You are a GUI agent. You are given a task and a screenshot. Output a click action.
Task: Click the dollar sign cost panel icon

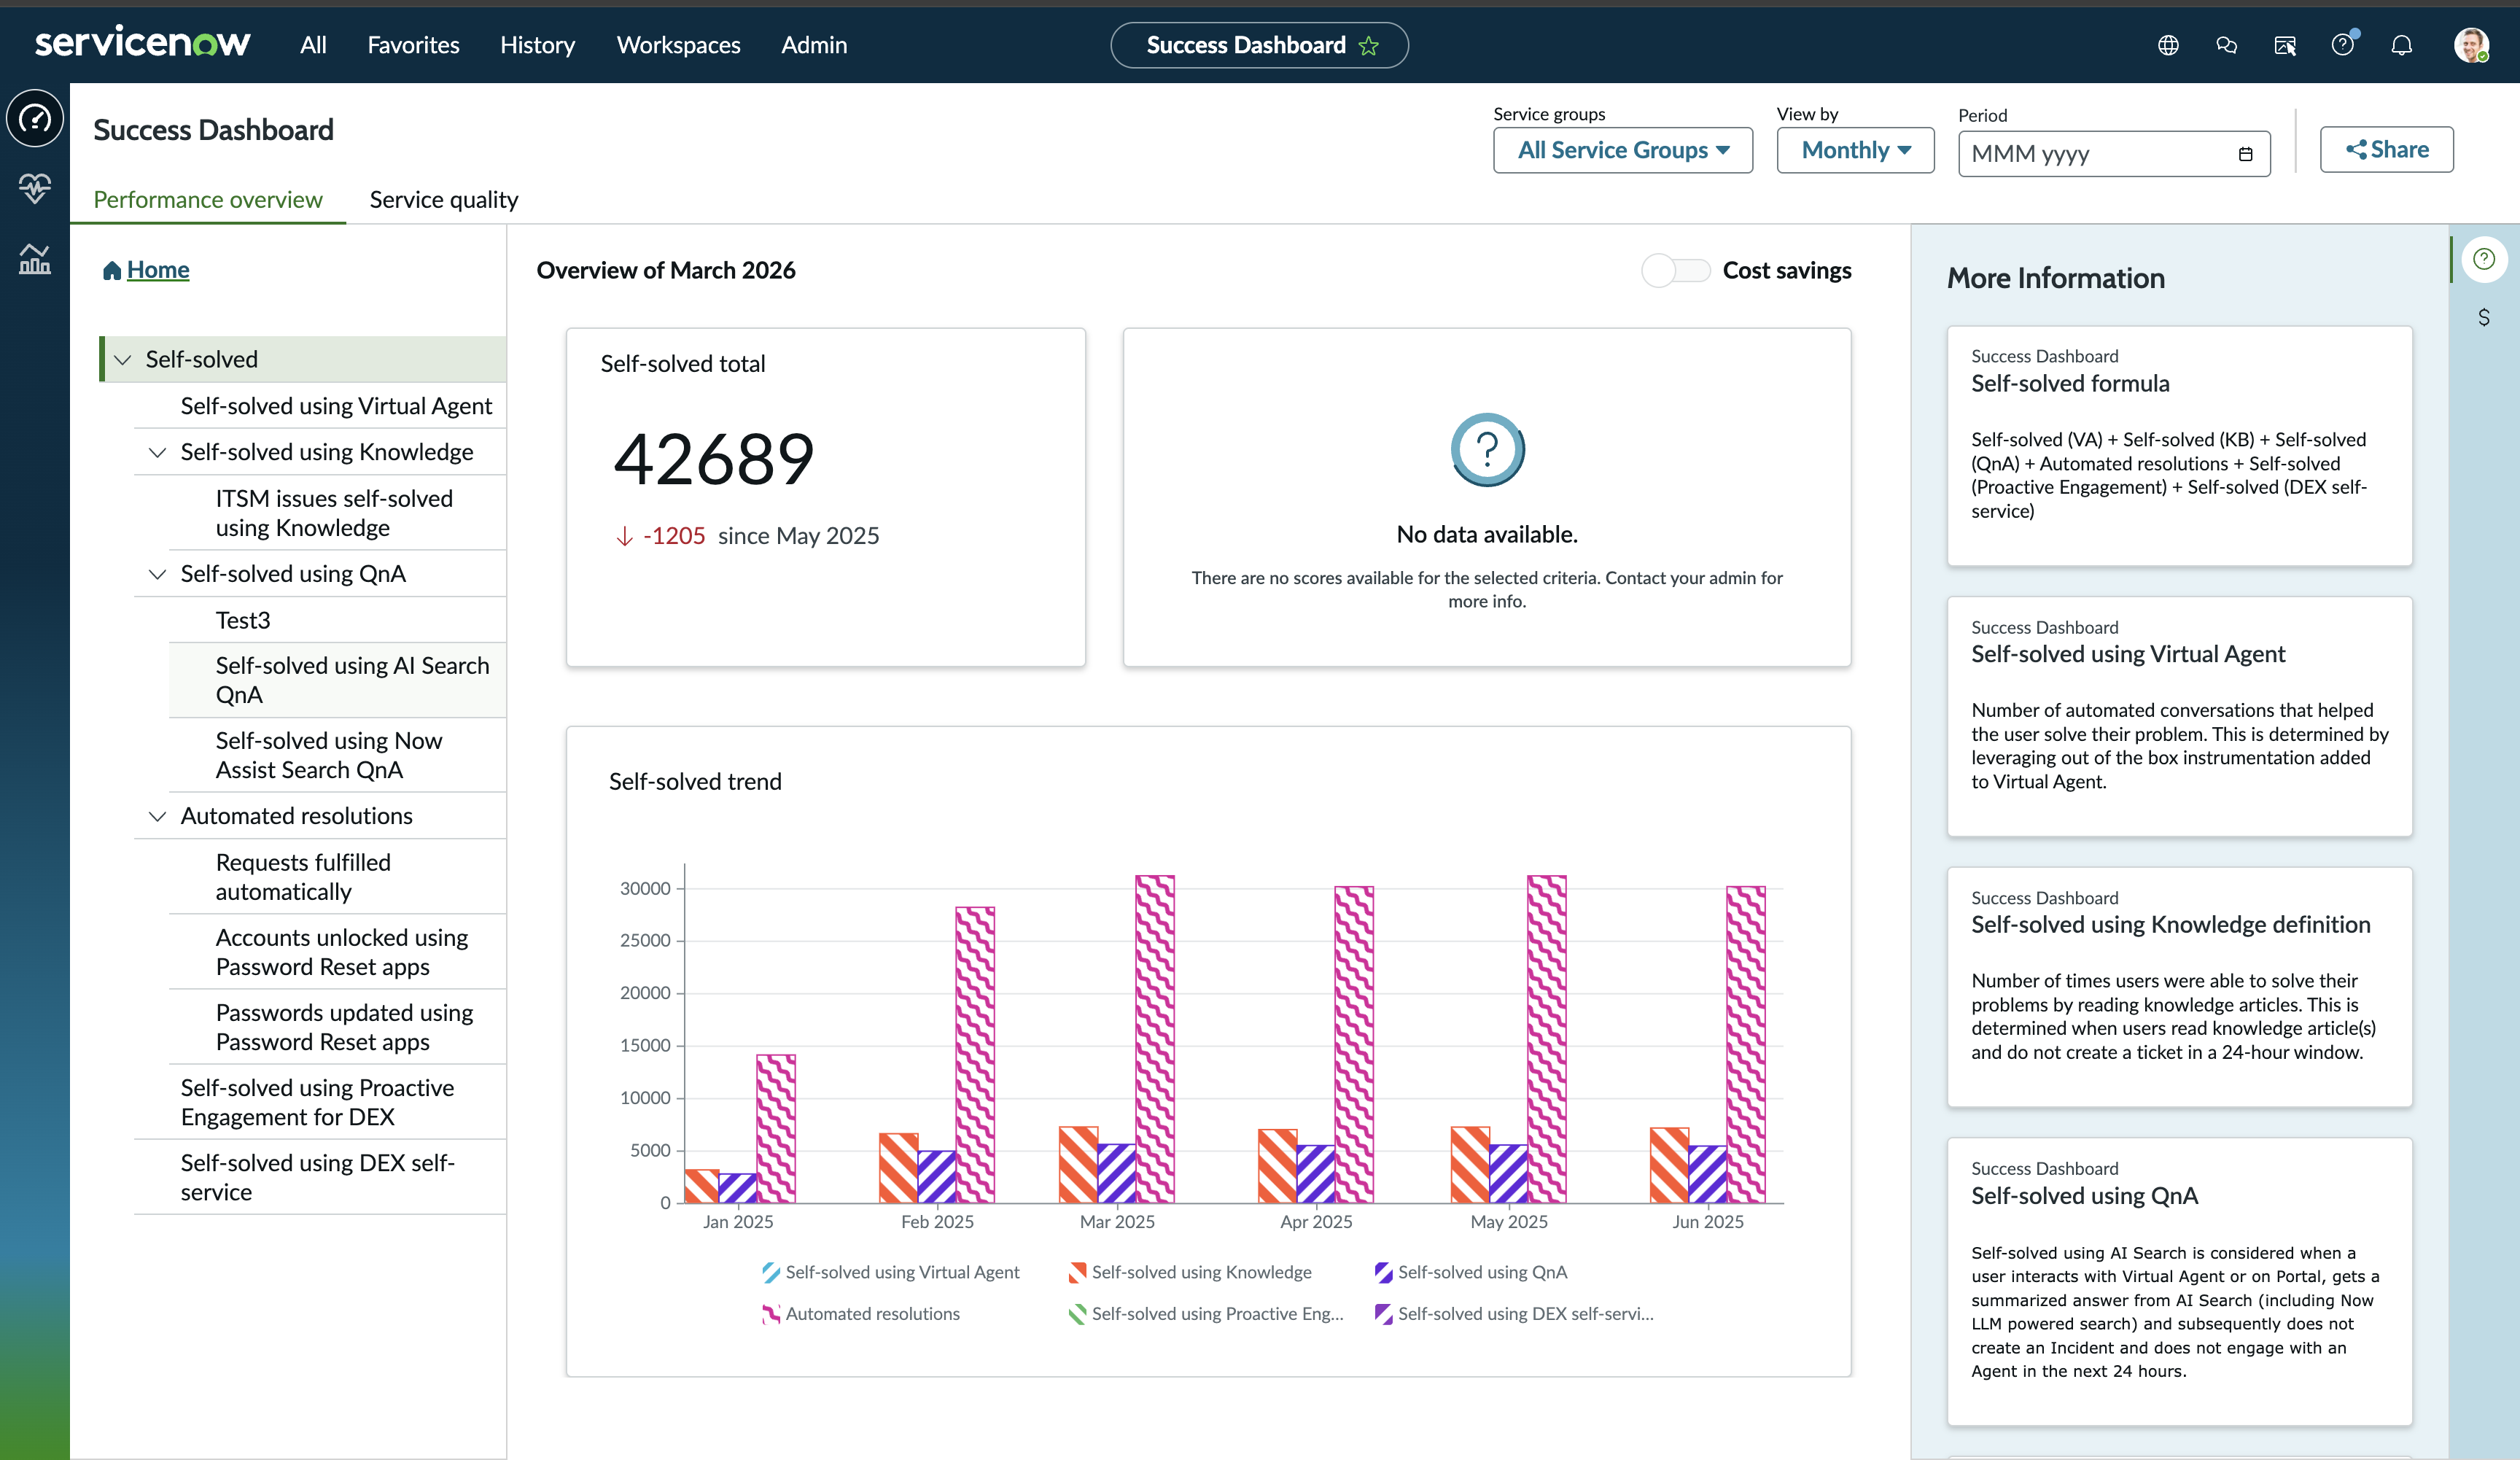click(x=2484, y=318)
